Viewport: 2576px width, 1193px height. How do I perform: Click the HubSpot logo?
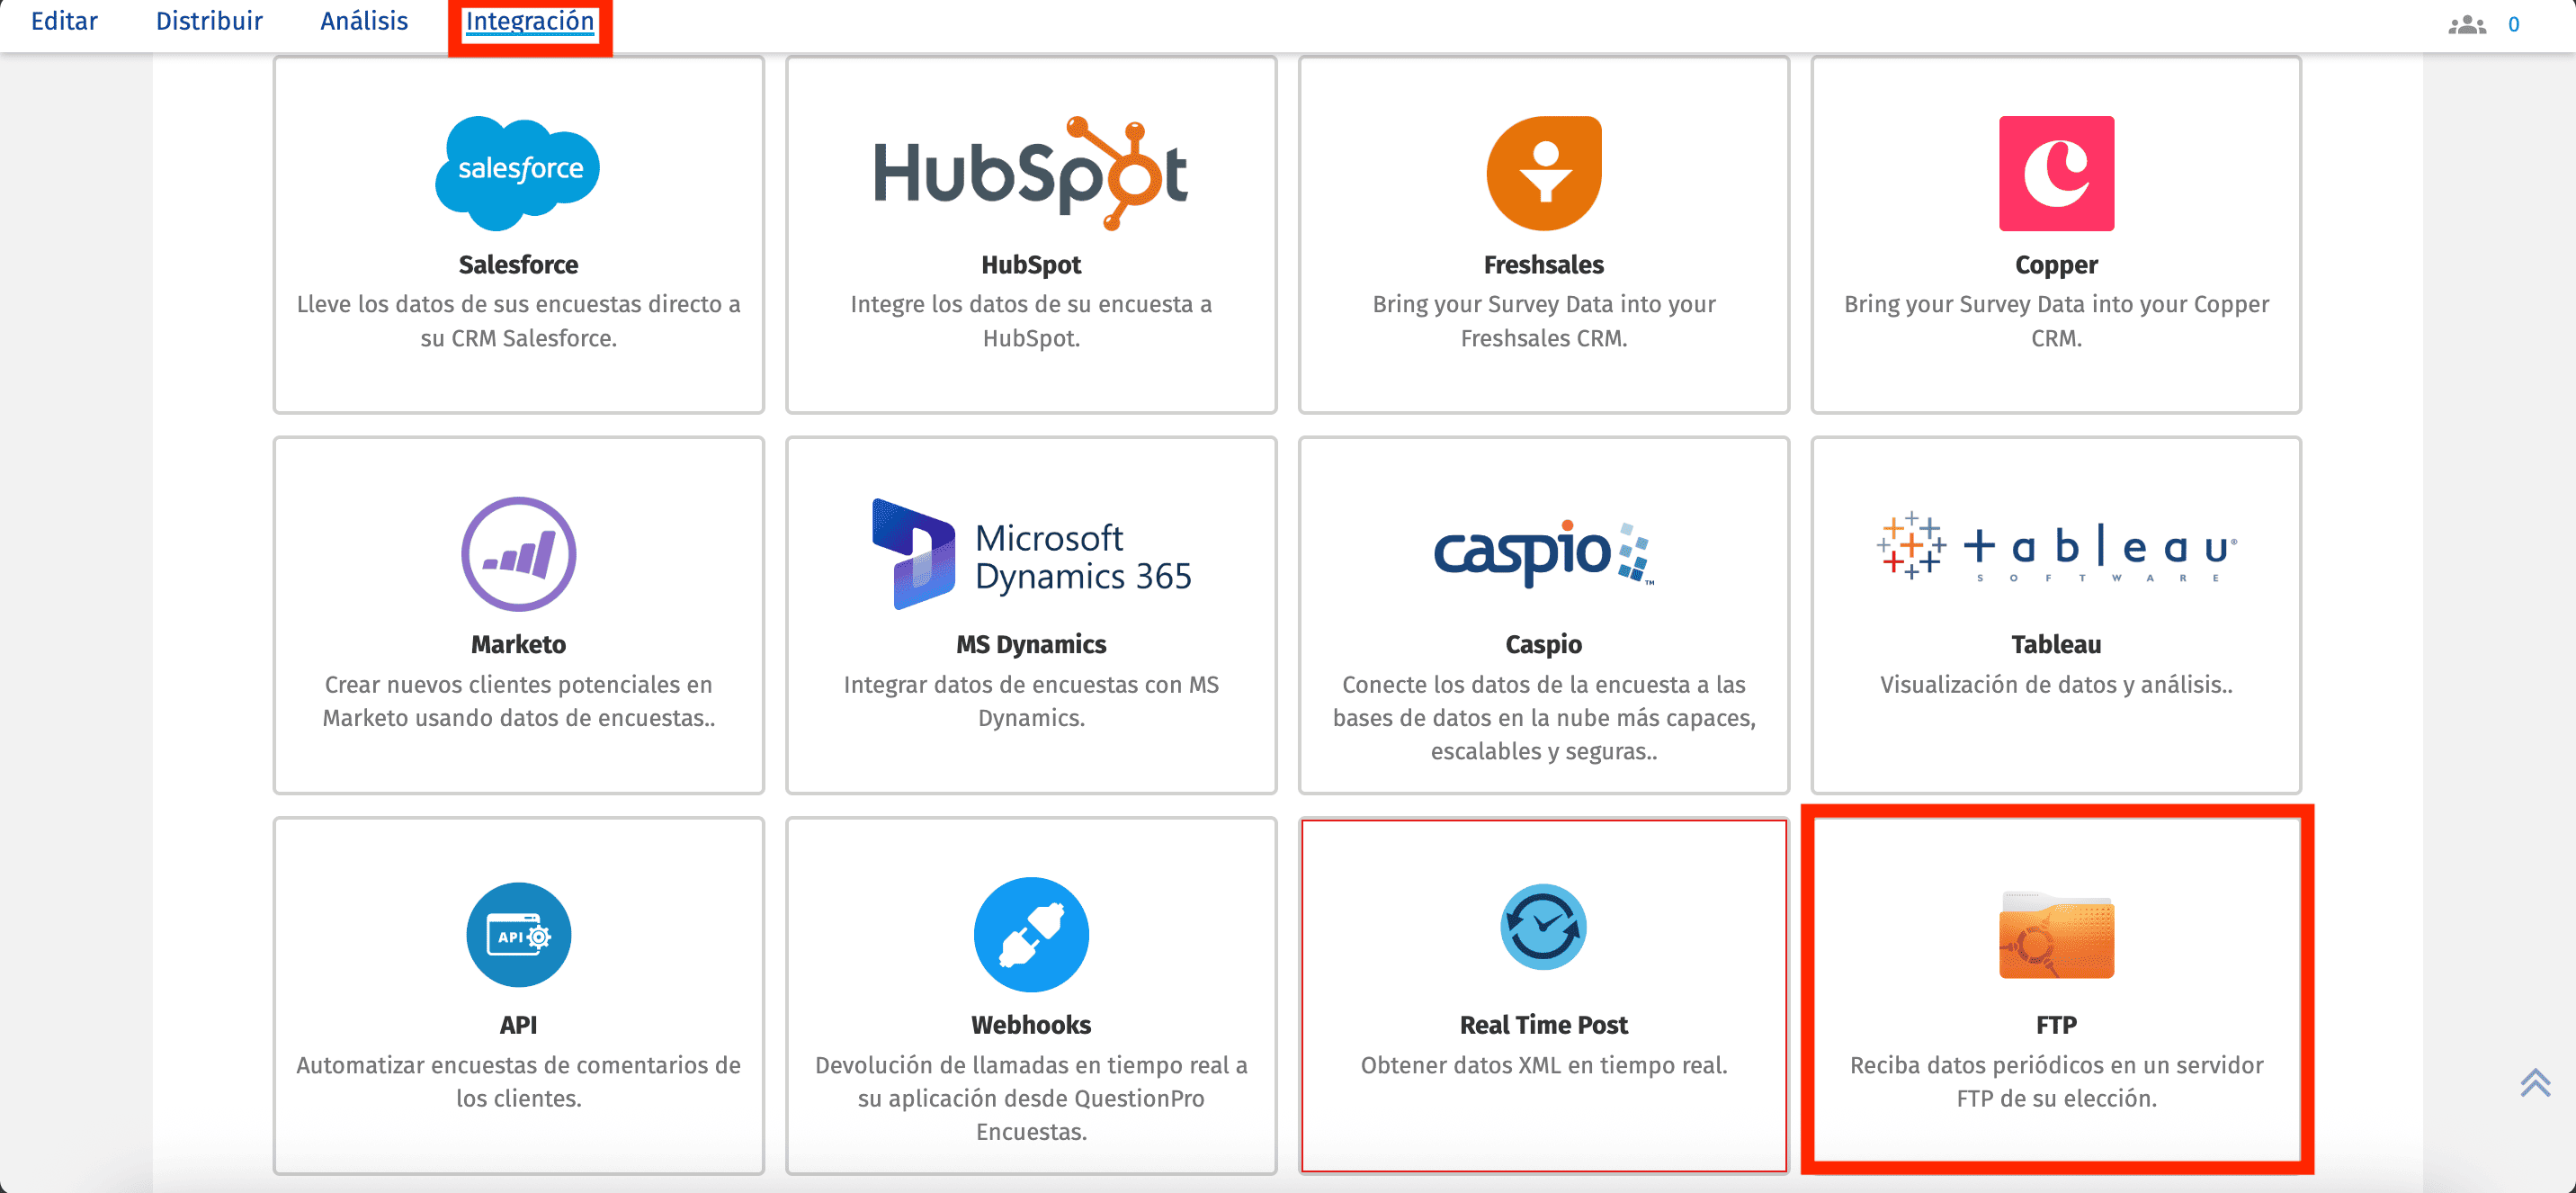click(x=1030, y=172)
